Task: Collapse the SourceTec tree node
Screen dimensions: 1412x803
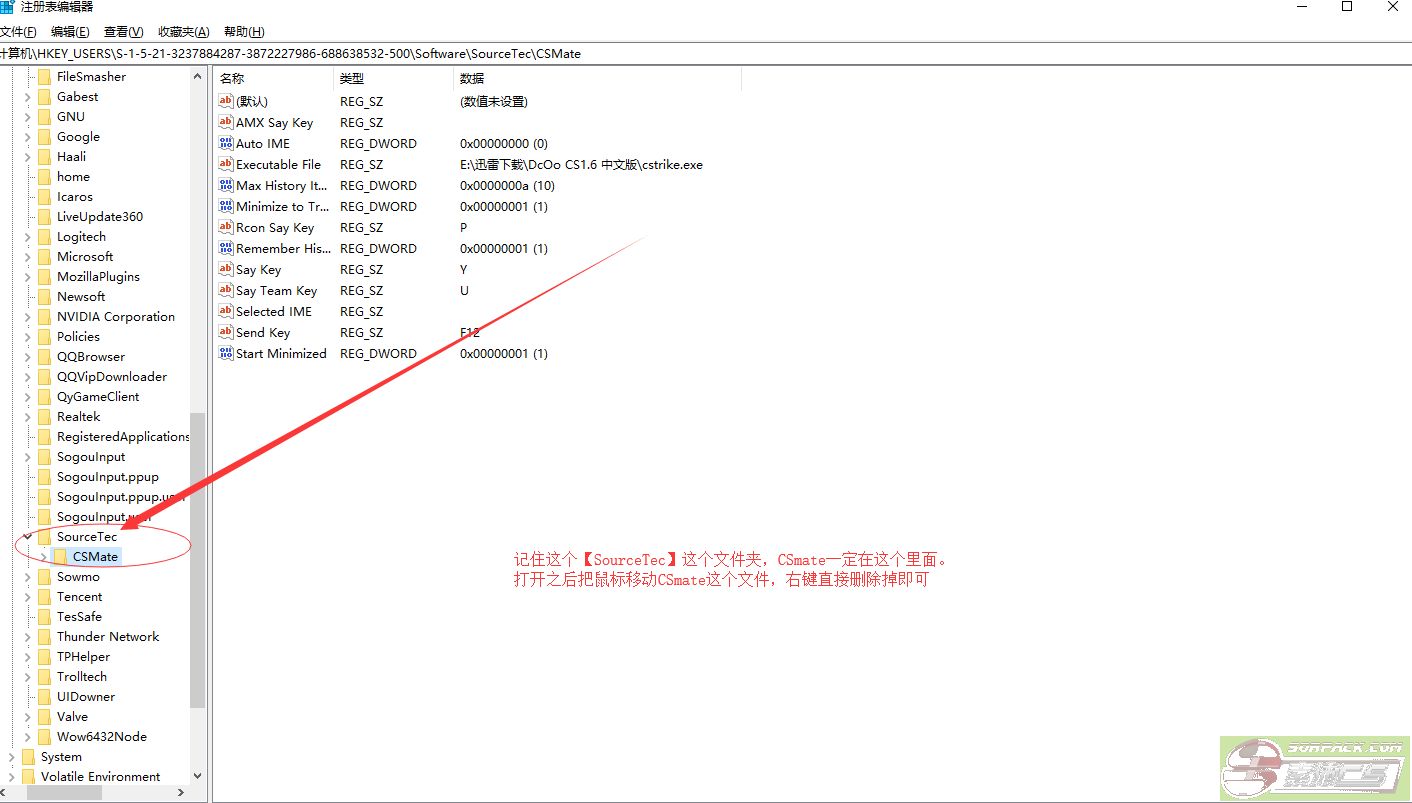Action: (x=28, y=537)
